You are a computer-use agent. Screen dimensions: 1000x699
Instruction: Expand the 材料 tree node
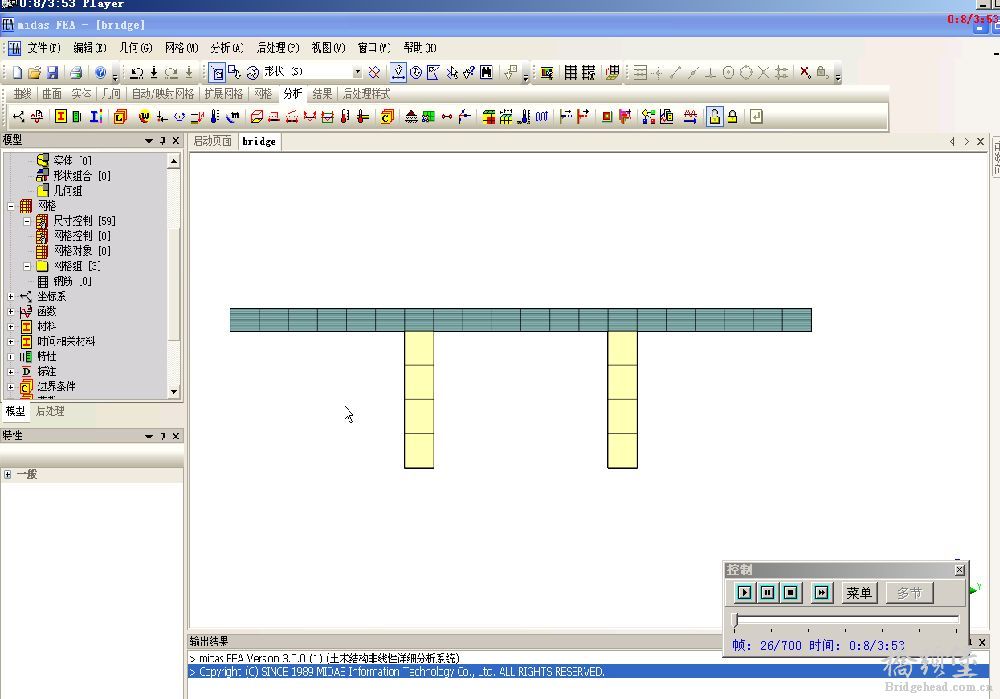11,327
